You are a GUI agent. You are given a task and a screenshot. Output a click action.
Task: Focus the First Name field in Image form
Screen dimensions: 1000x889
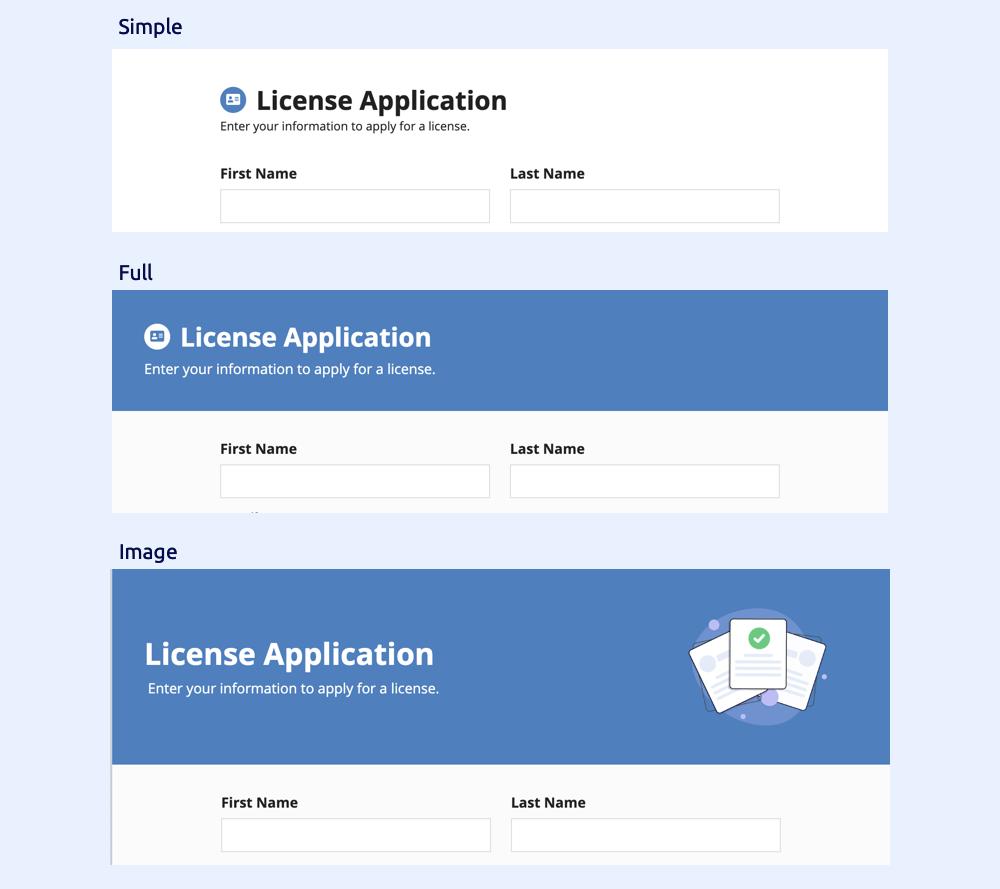pyautogui.click(x=356, y=835)
